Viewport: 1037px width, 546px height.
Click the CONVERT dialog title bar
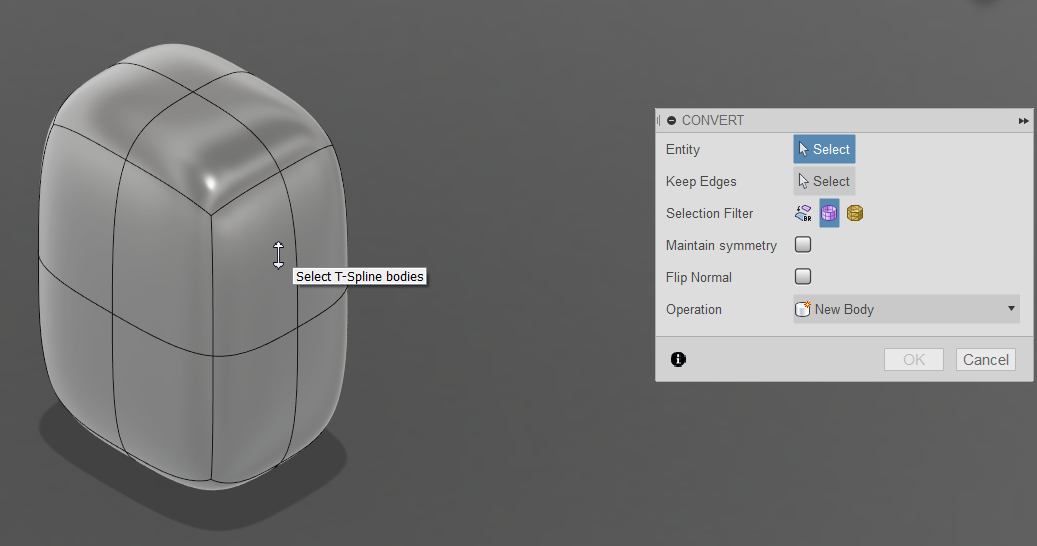pos(844,120)
